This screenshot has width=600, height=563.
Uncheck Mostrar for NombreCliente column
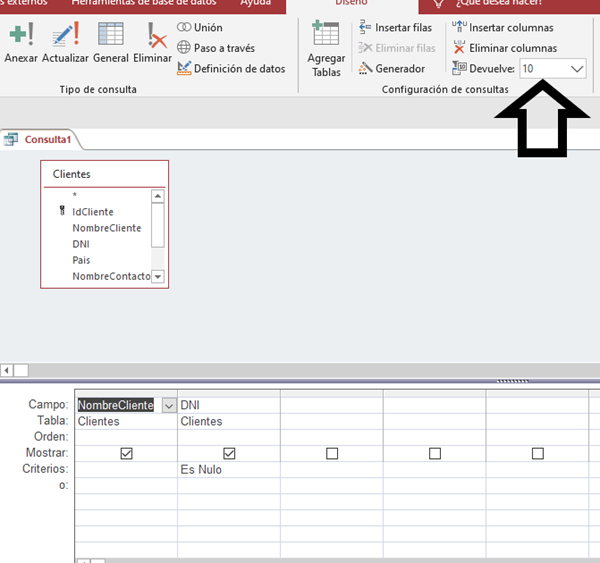tap(126, 453)
